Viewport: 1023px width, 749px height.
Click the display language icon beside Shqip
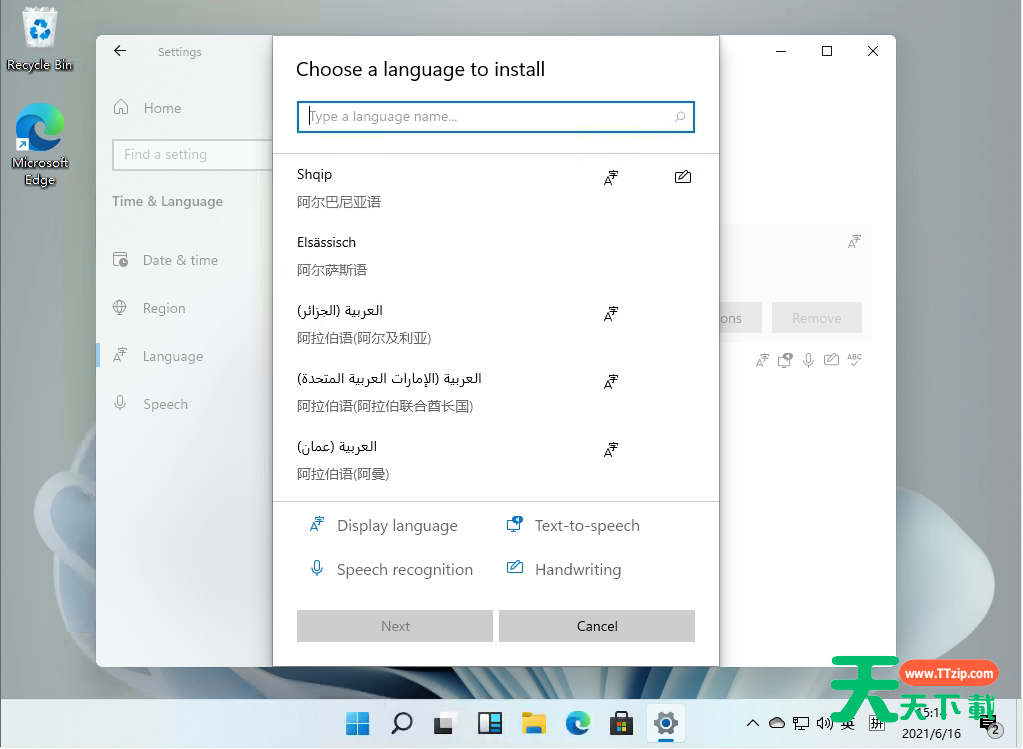point(610,178)
